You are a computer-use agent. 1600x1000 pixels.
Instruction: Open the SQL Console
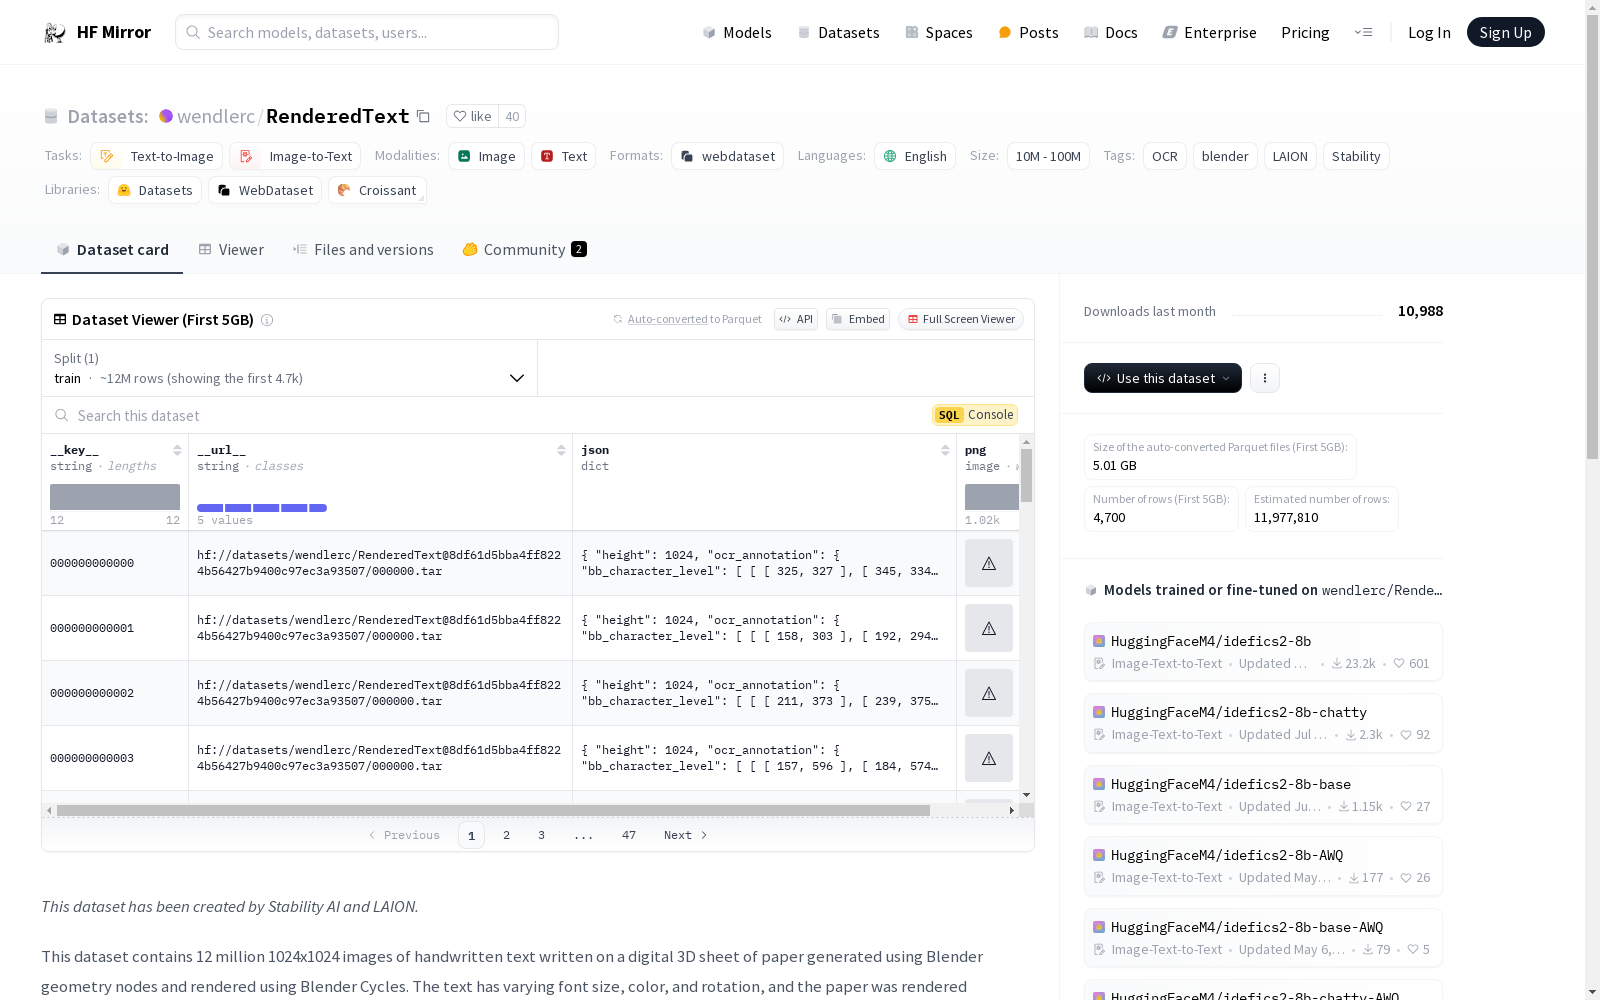coord(975,415)
